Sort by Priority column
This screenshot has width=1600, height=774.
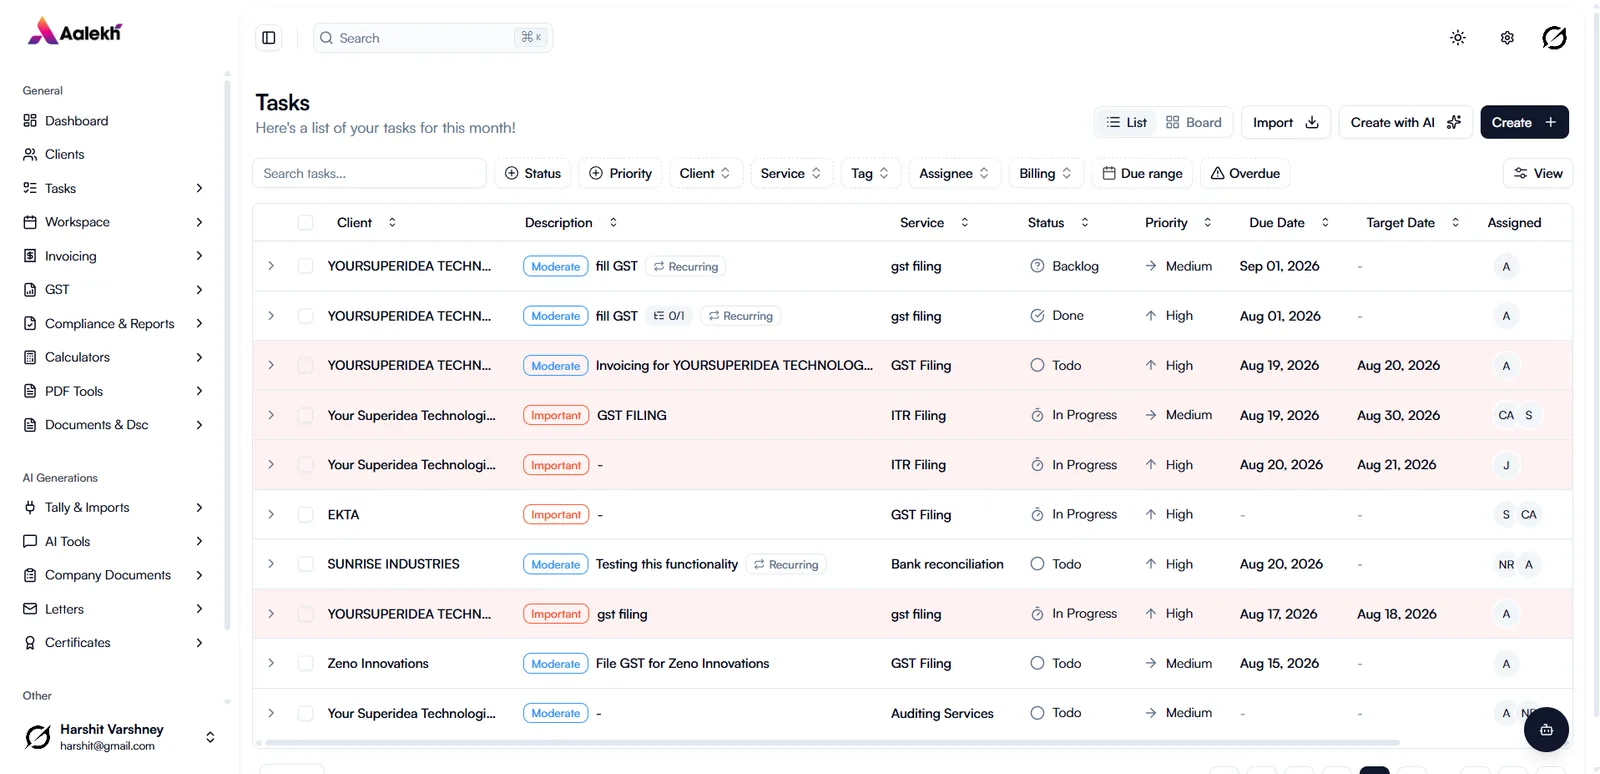pos(1178,223)
